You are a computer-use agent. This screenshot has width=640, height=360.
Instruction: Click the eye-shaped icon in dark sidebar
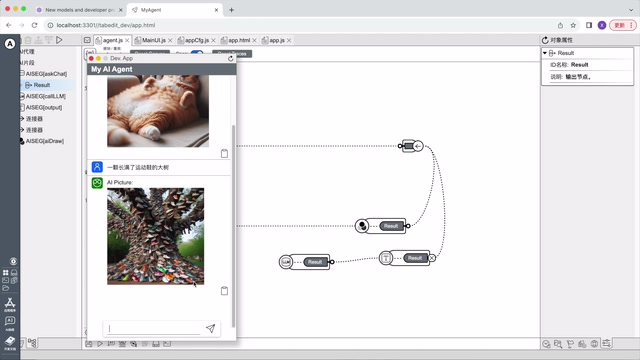coord(13,261)
